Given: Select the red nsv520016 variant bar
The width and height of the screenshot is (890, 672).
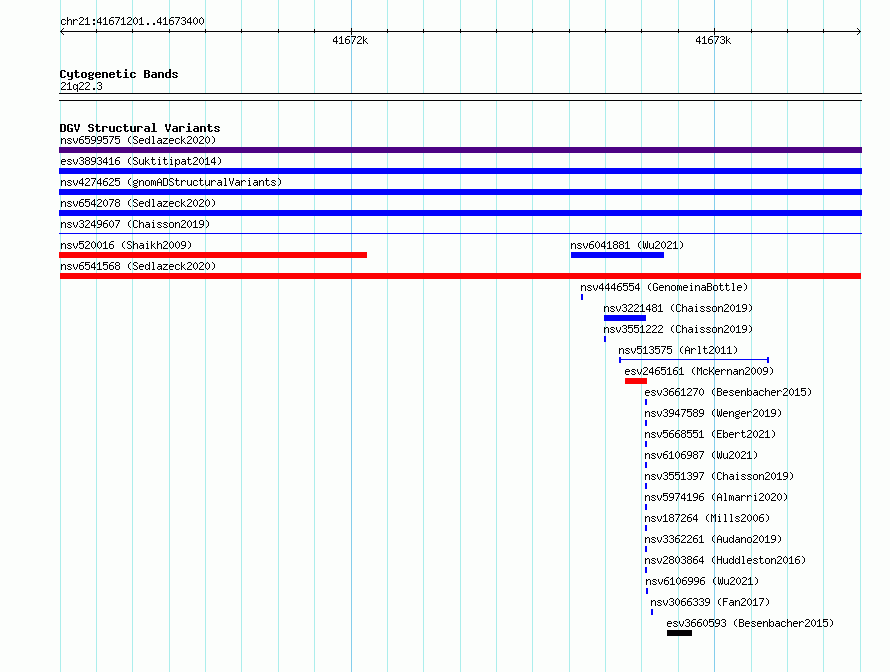Looking at the screenshot, I should click(213, 255).
